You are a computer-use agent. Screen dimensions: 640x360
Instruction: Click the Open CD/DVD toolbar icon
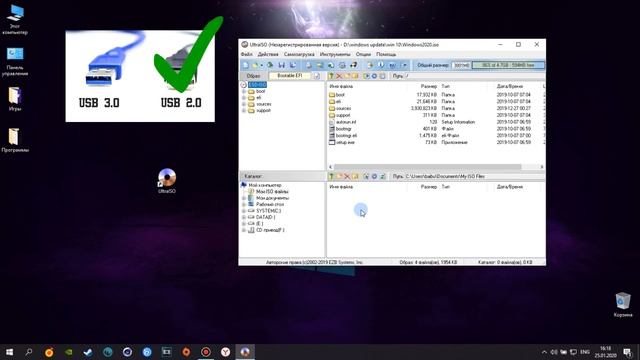pyautogui.click(x=270, y=65)
